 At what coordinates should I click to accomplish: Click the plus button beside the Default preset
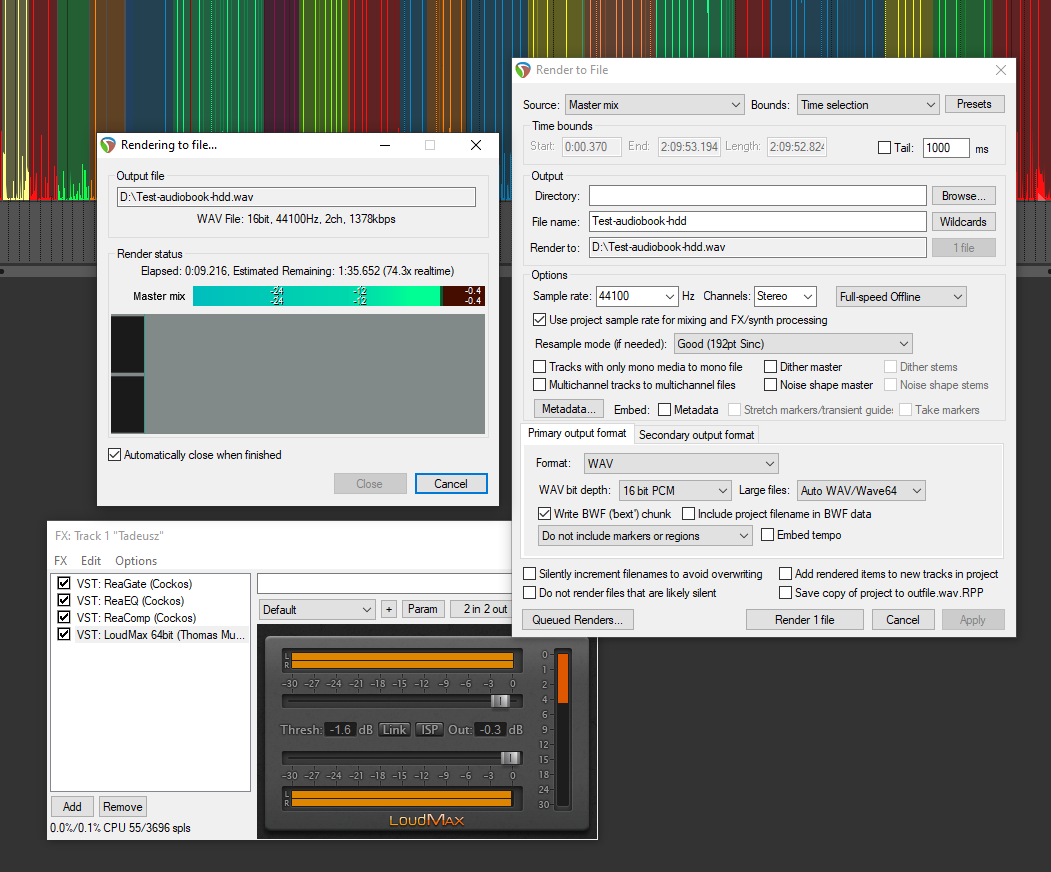click(388, 609)
